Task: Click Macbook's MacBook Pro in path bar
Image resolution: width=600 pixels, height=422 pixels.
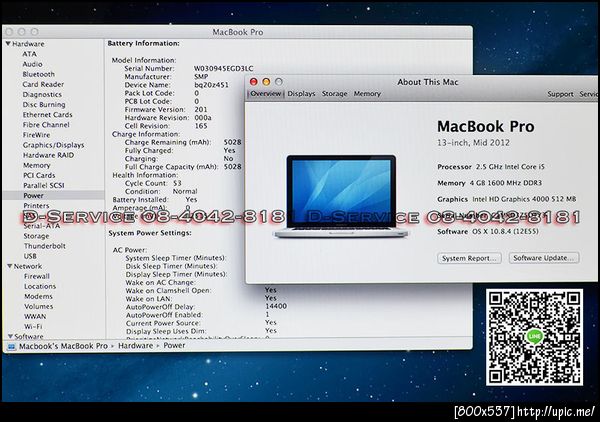Action: pyautogui.click(x=64, y=346)
